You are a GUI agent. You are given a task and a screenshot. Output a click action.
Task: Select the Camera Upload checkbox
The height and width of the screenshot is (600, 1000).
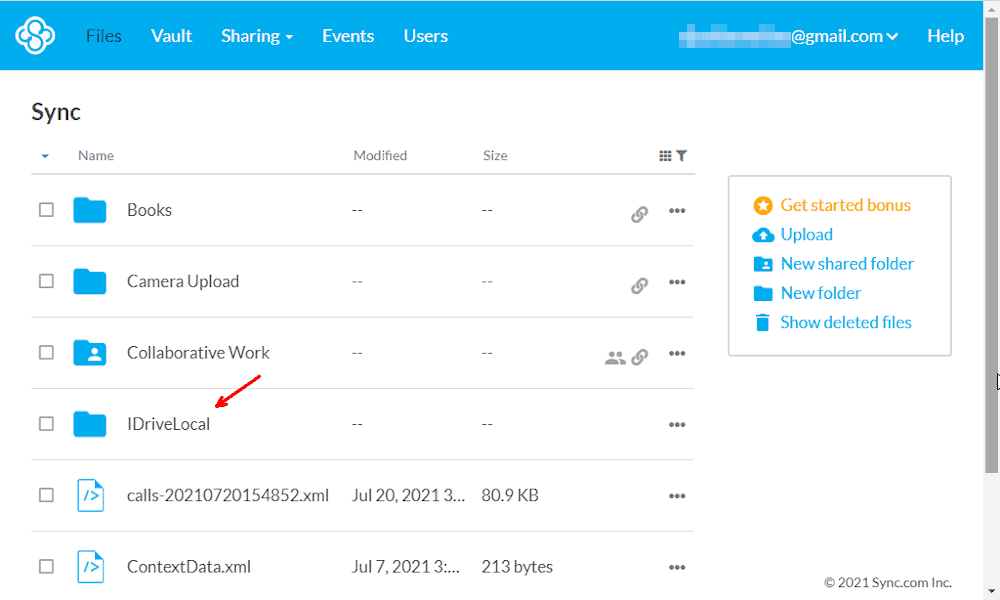pos(46,281)
